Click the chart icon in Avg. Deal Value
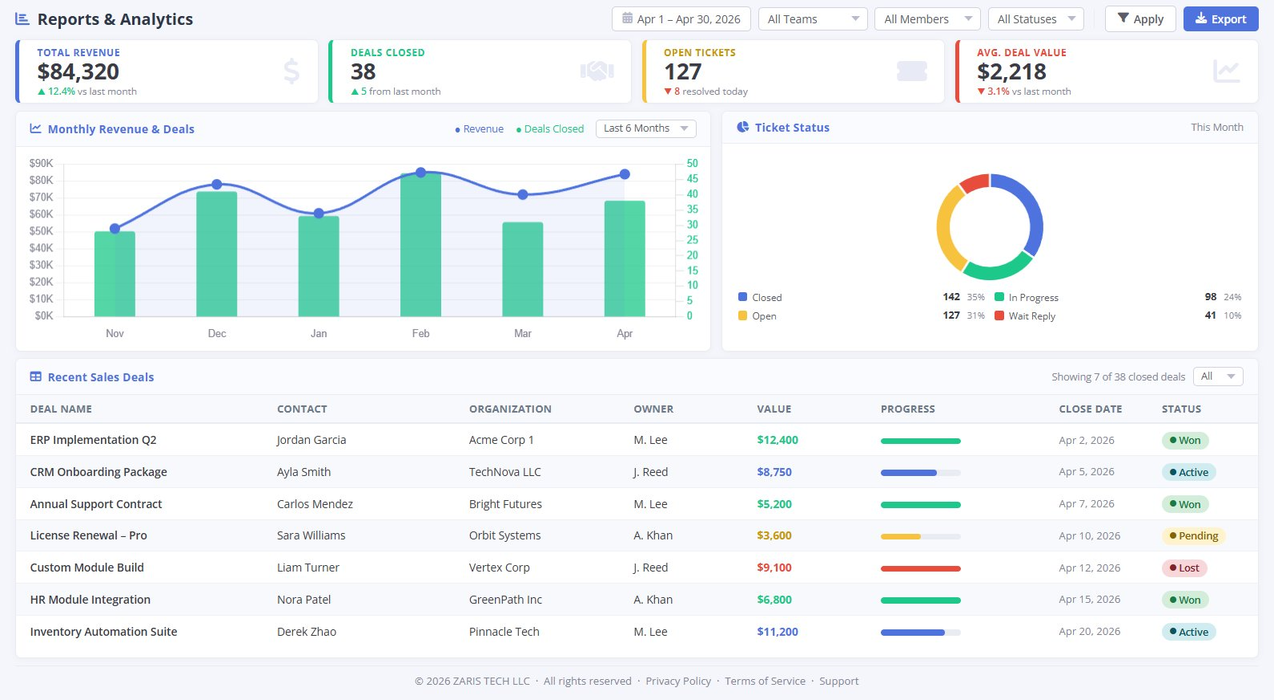 (1227, 71)
